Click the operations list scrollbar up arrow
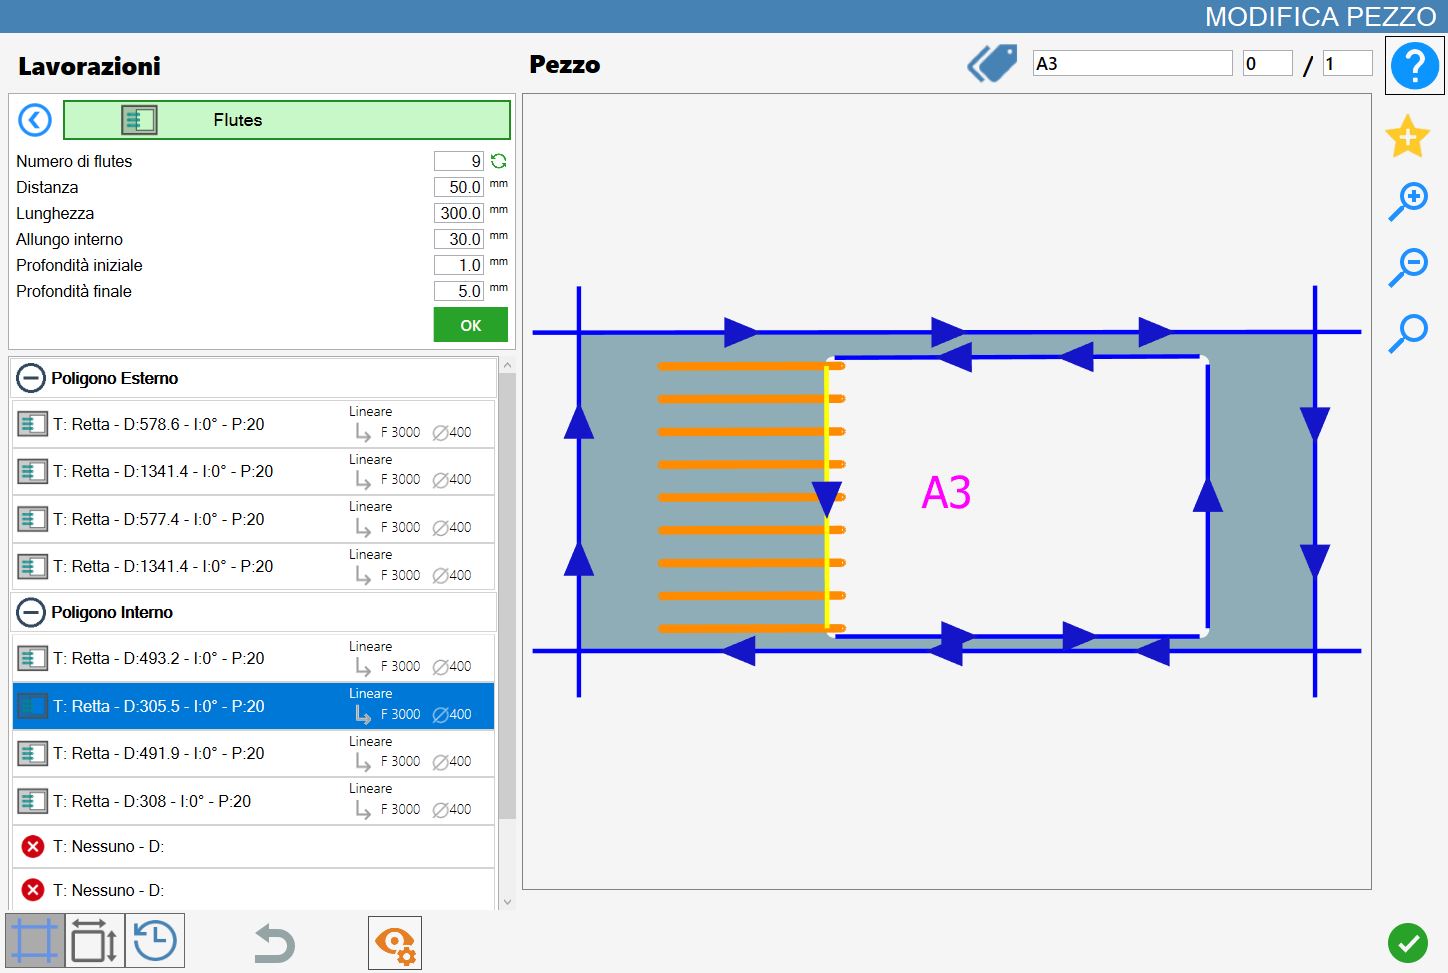This screenshot has height=973, width=1448. click(507, 366)
